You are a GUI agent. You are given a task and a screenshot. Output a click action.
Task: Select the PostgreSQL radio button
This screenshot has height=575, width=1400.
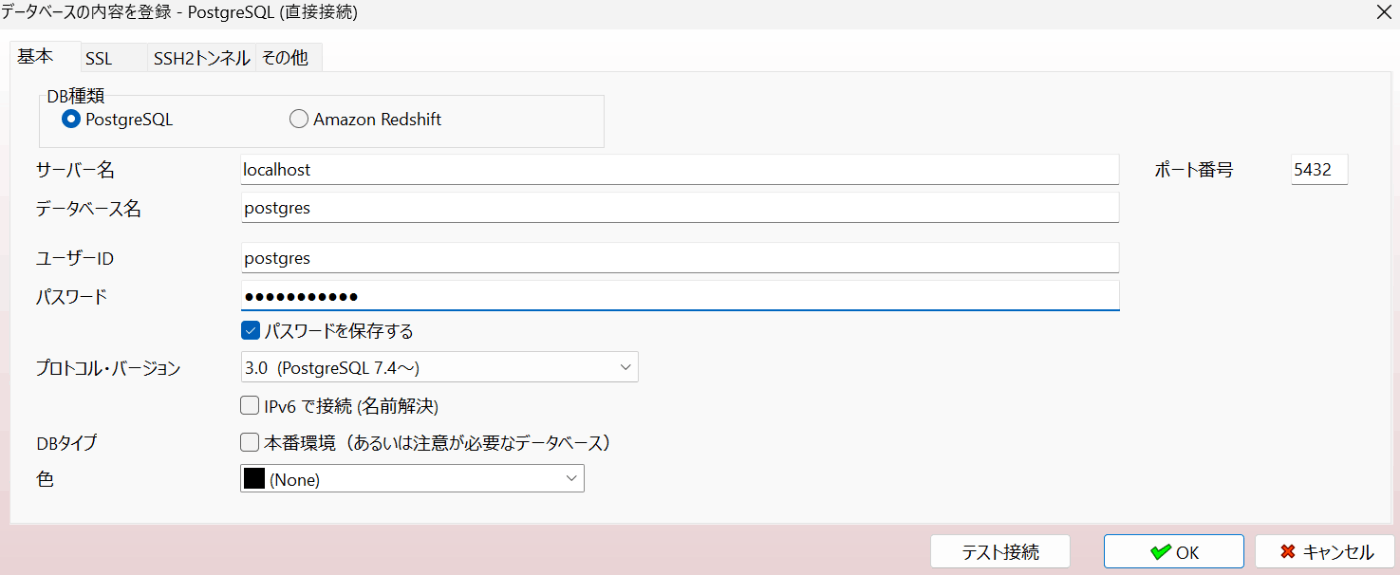click(x=71, y=119)
